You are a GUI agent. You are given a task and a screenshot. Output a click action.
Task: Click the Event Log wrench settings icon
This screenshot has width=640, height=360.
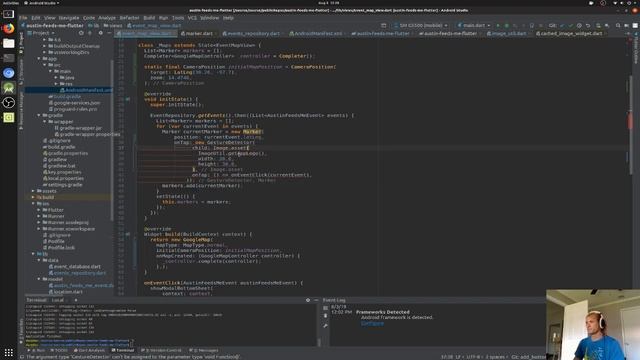(x=325, y=326)
